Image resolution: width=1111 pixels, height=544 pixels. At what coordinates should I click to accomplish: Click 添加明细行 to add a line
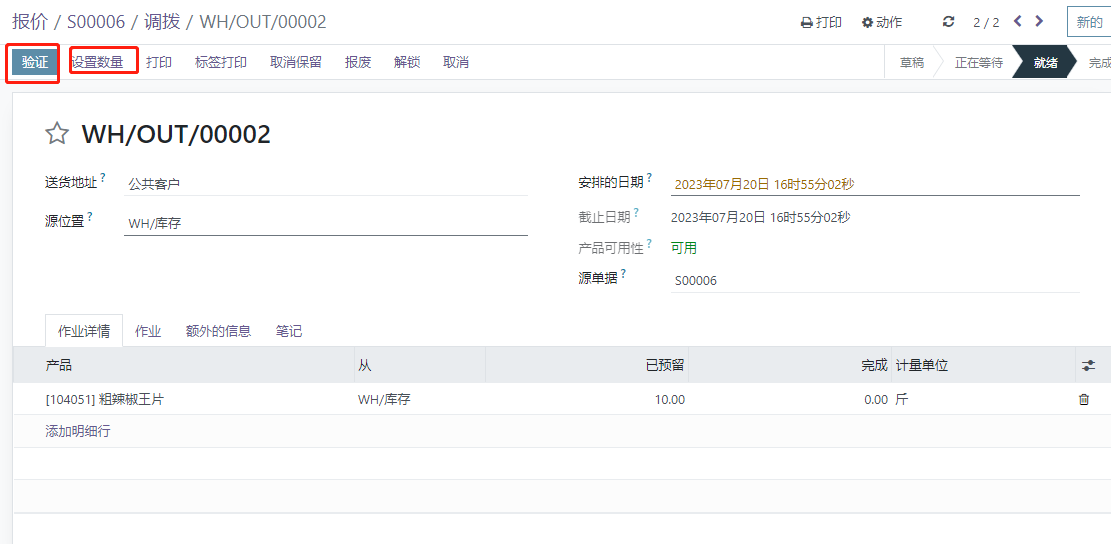point(78,431)
